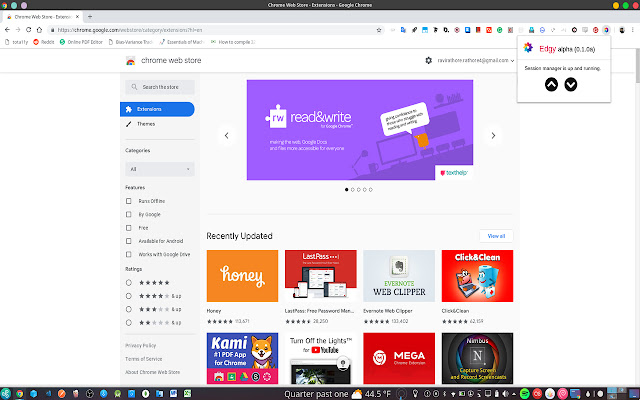Open Google Translate extension icon

click(x=403, y=30)
